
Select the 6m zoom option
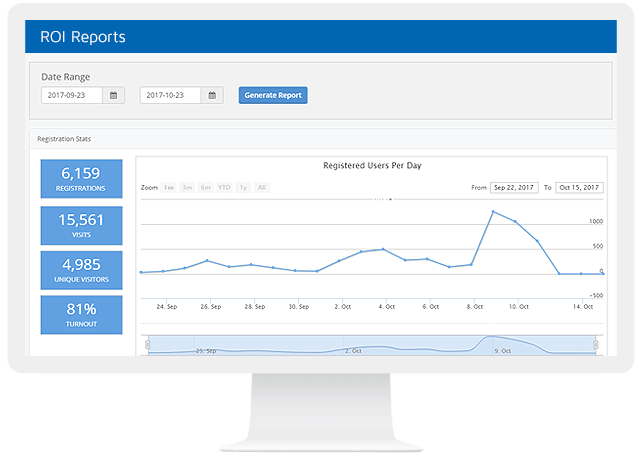[205, 187]
